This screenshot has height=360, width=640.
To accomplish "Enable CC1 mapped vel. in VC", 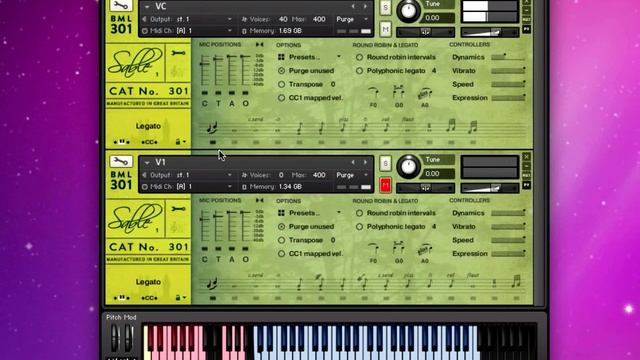I will 281,98.
